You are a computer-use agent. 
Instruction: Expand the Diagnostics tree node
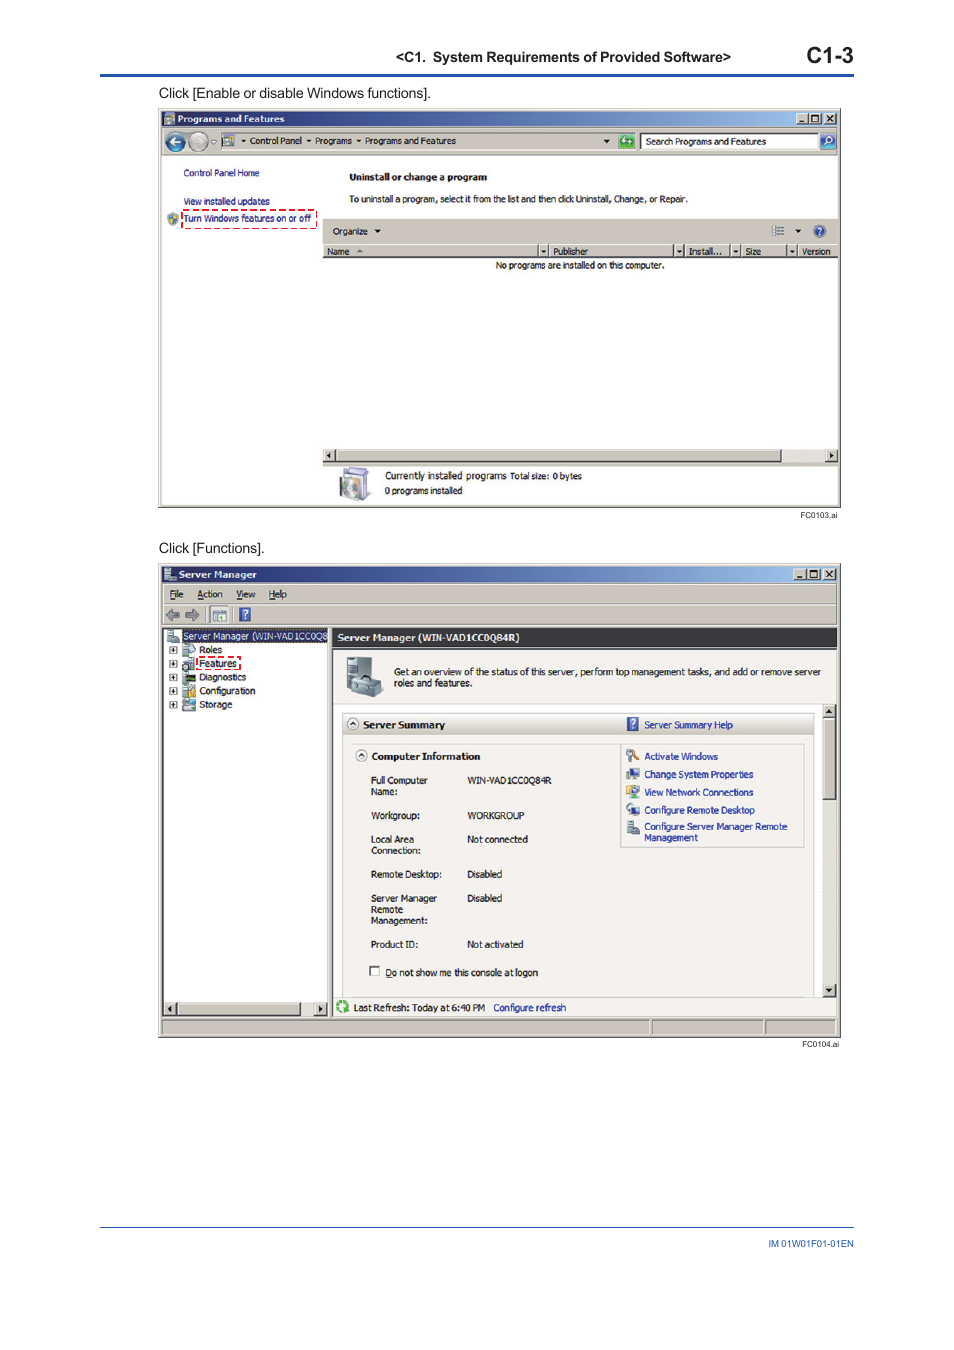(173, 677)
